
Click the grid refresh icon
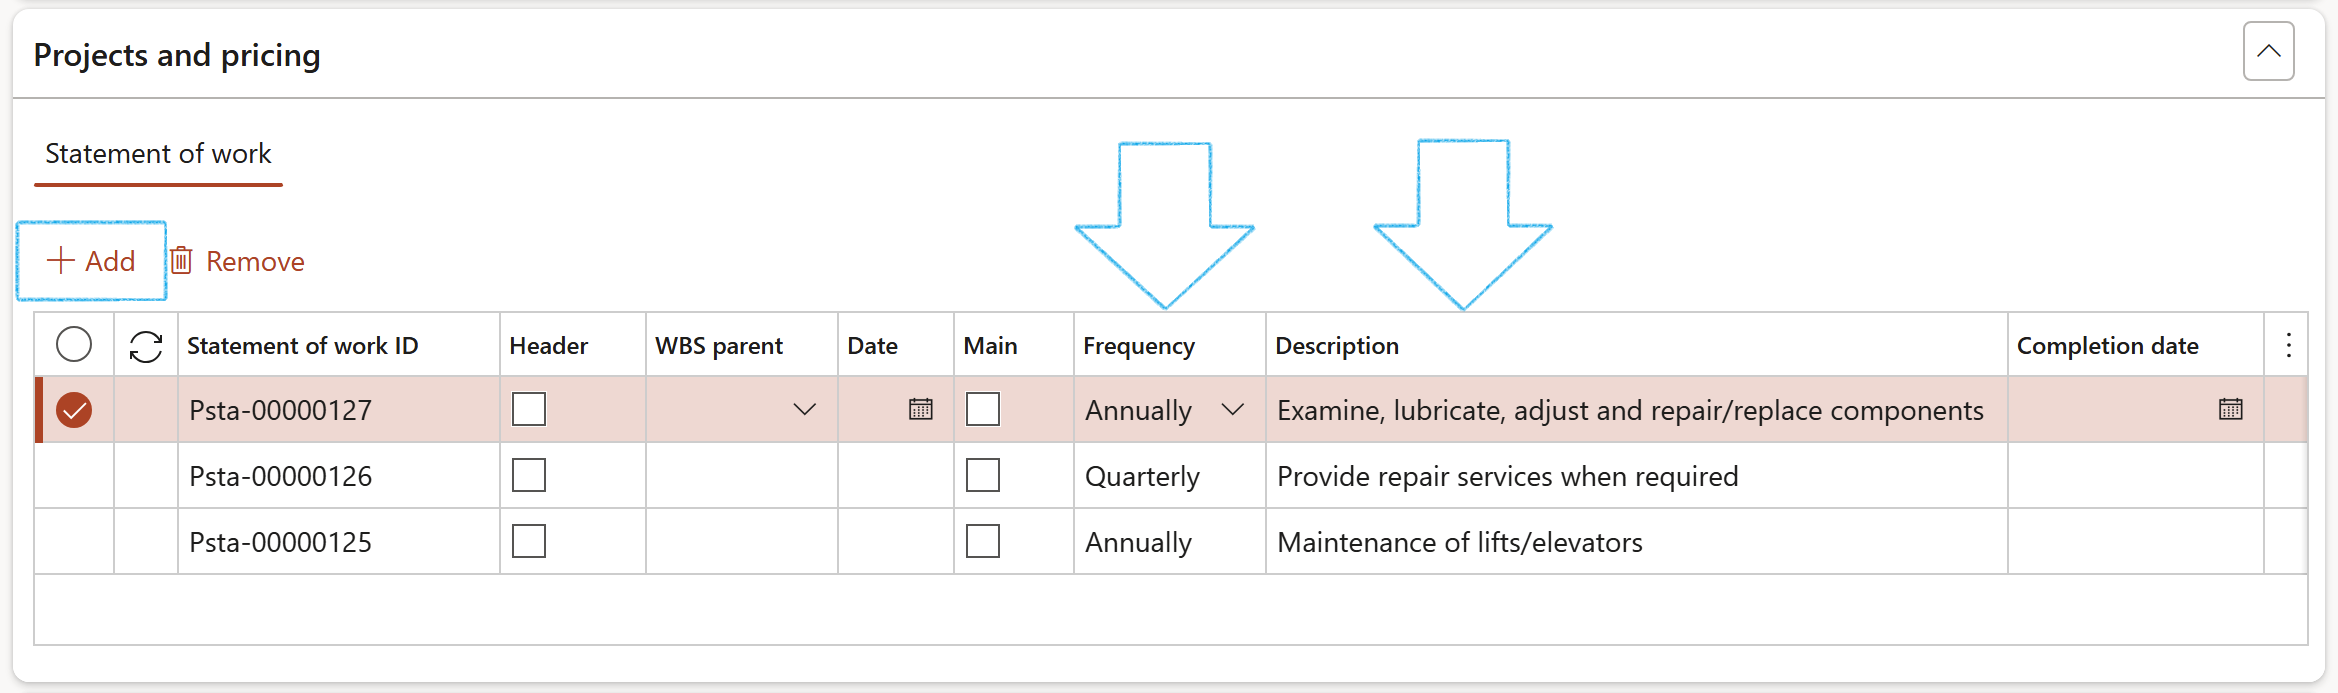[x=146, y=346]
